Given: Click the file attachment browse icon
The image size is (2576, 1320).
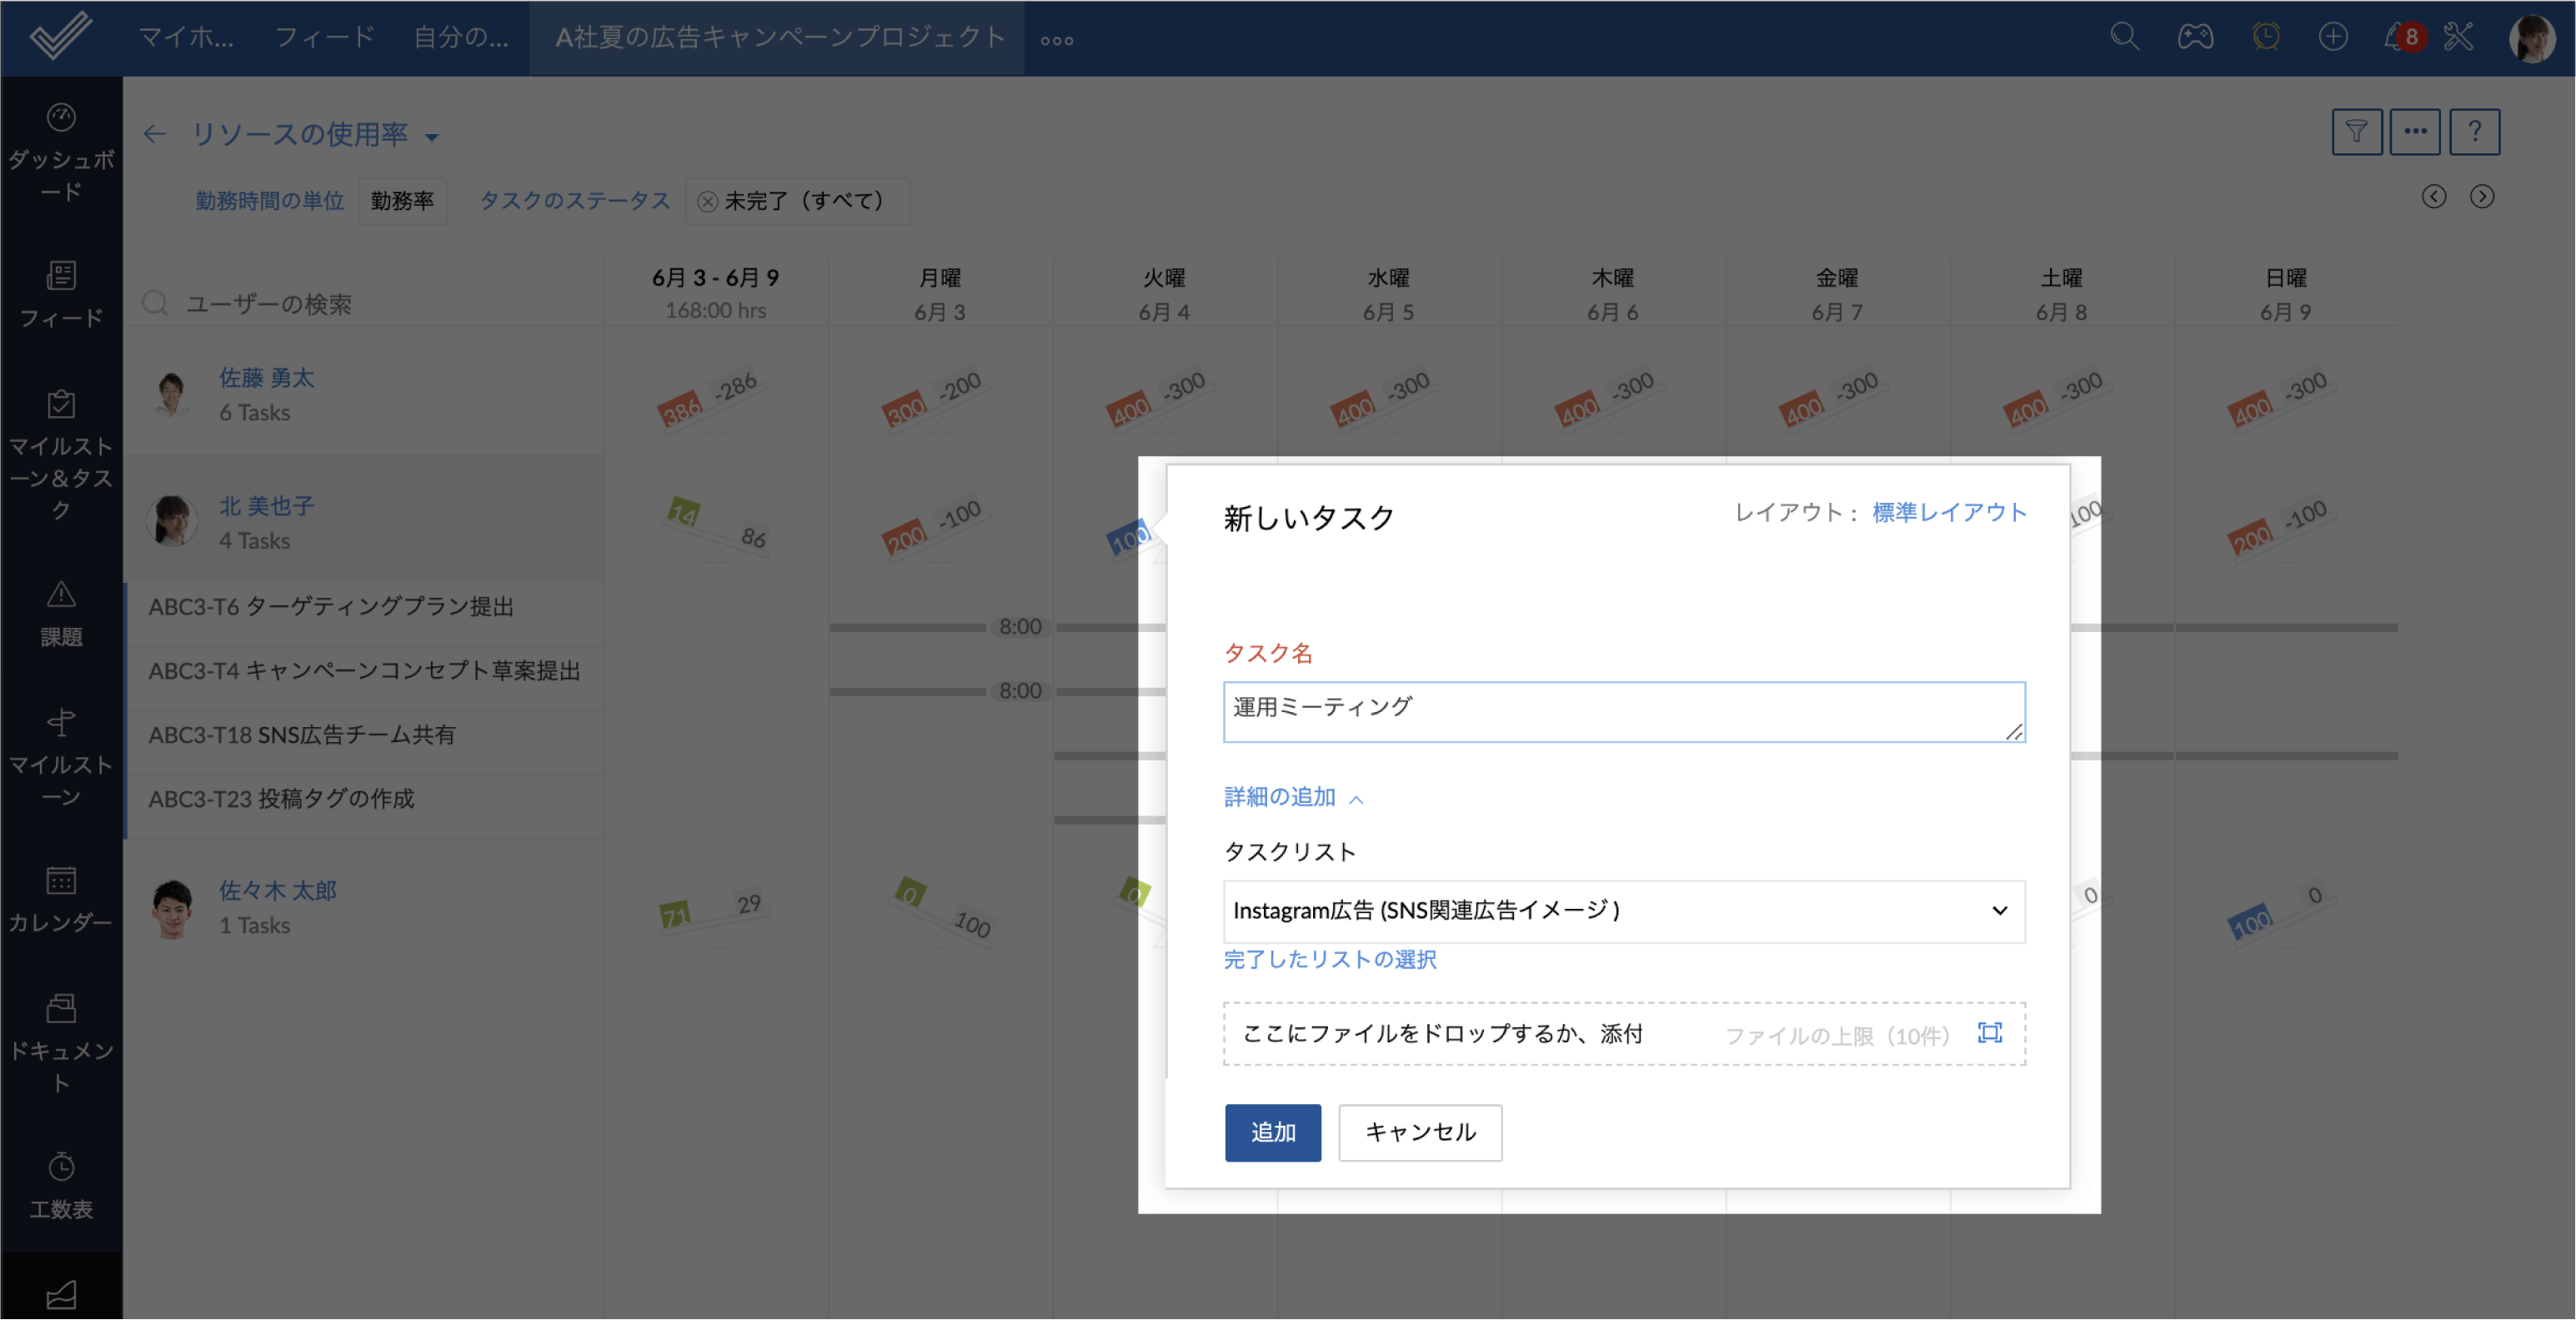Looking at the screenshot, I should 1990,1033.
